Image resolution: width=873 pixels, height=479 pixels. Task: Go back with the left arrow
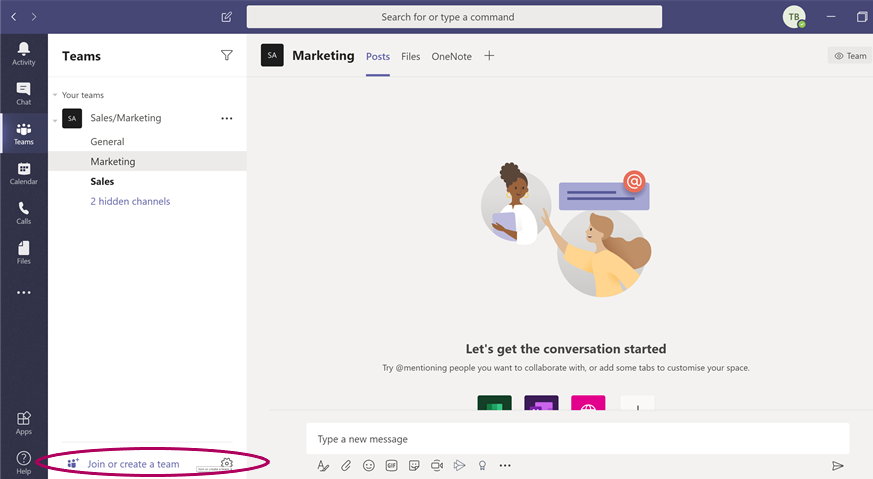click(14, 17)
